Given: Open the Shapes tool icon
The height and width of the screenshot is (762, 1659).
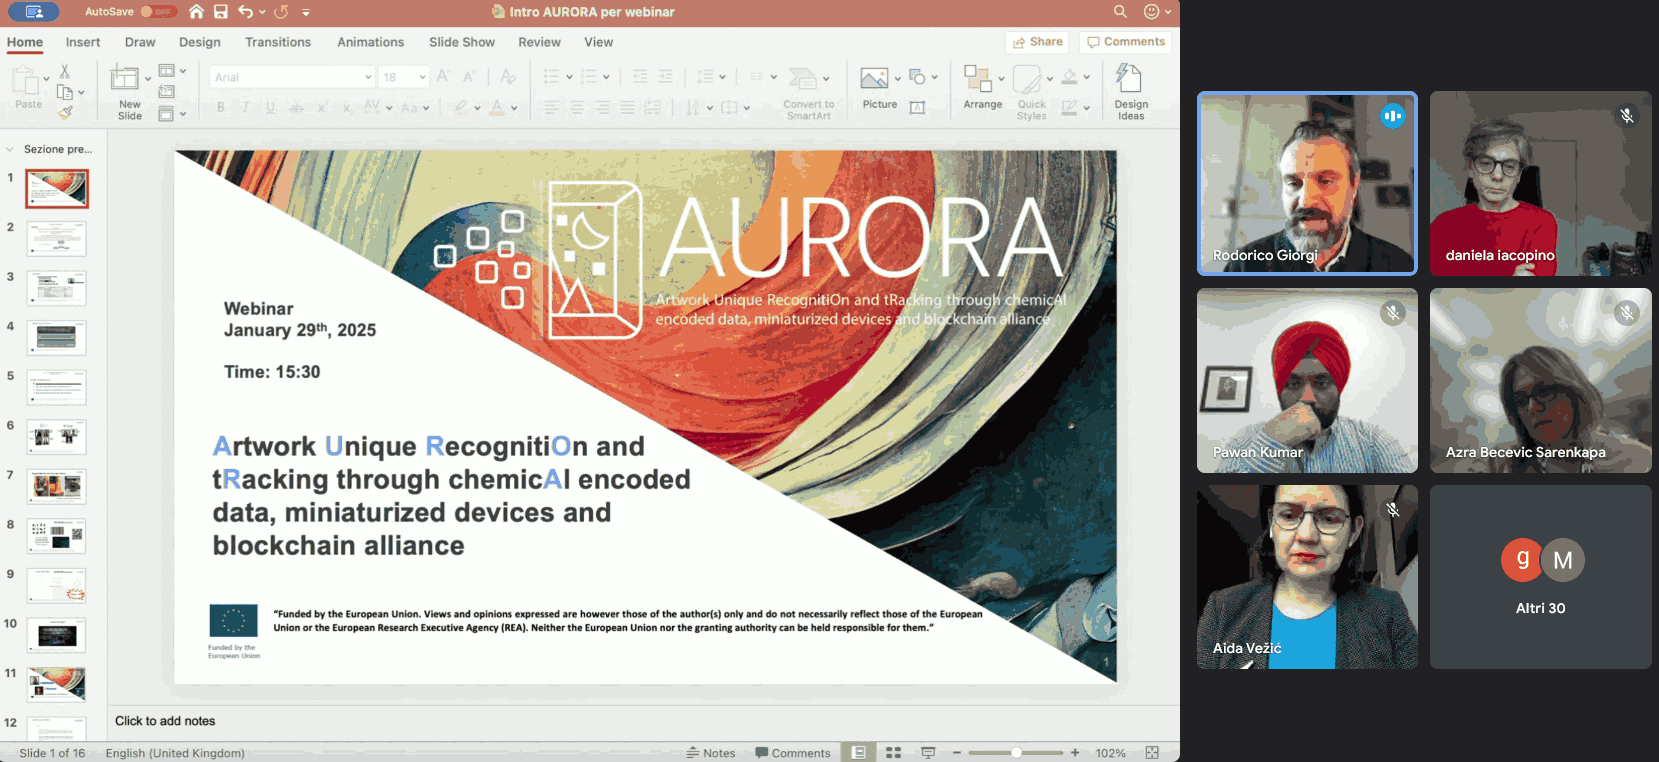Looking at the screenshot, I should tap(917, 77).
